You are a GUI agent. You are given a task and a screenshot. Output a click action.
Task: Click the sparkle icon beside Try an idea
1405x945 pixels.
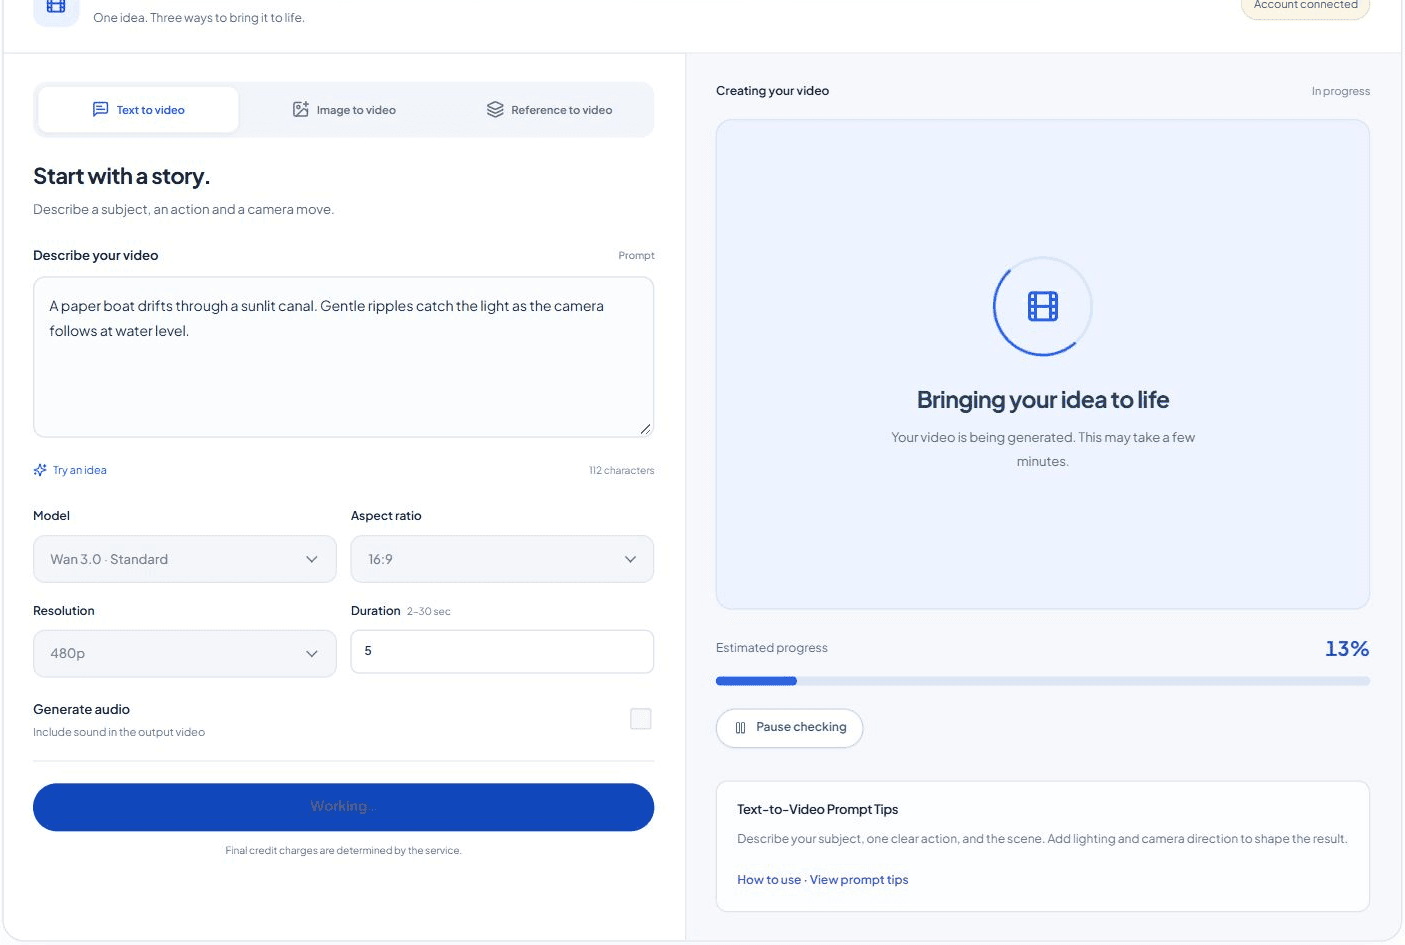[x=40, y=470]
